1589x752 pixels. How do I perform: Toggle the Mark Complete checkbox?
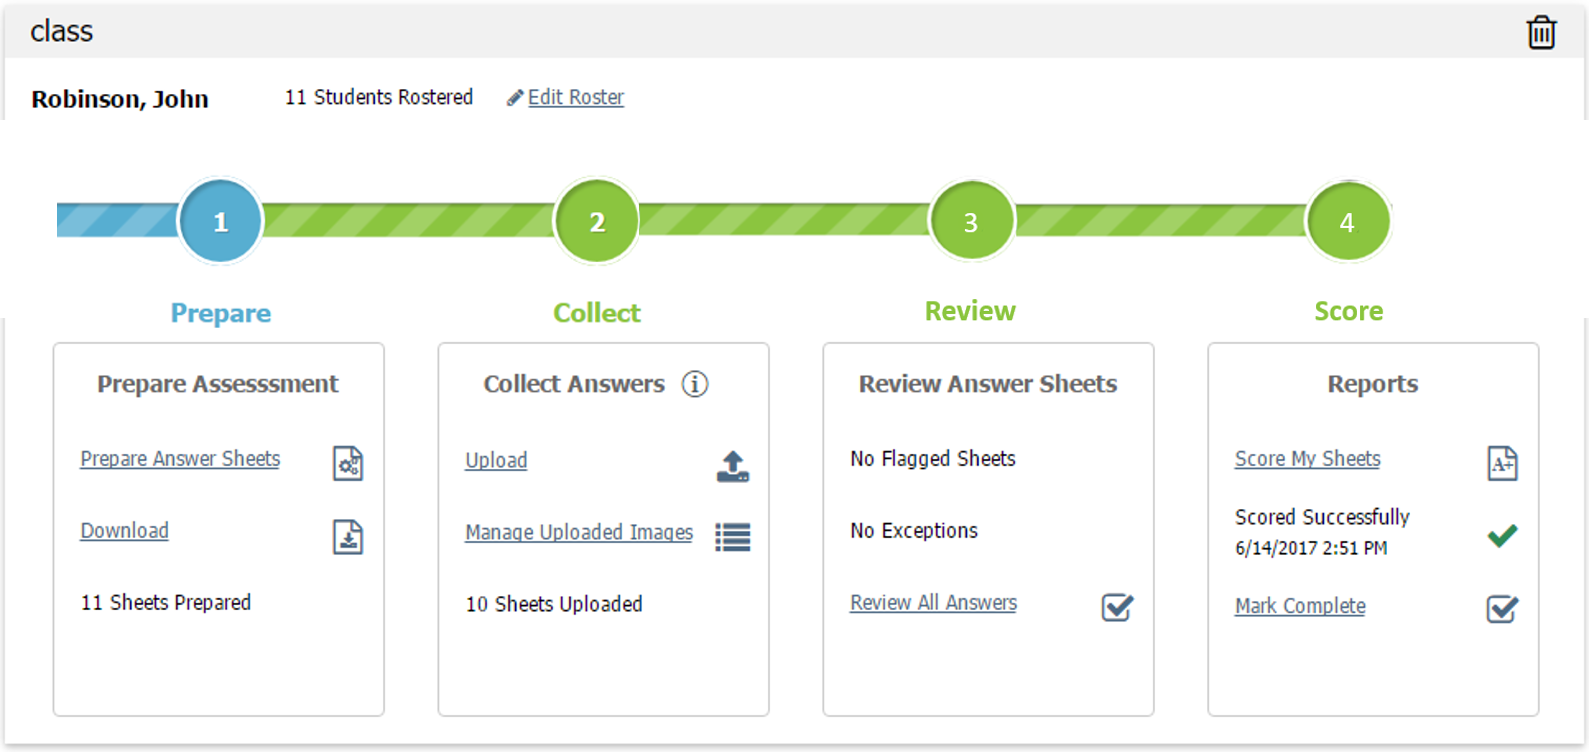[x=1502, y=609]
